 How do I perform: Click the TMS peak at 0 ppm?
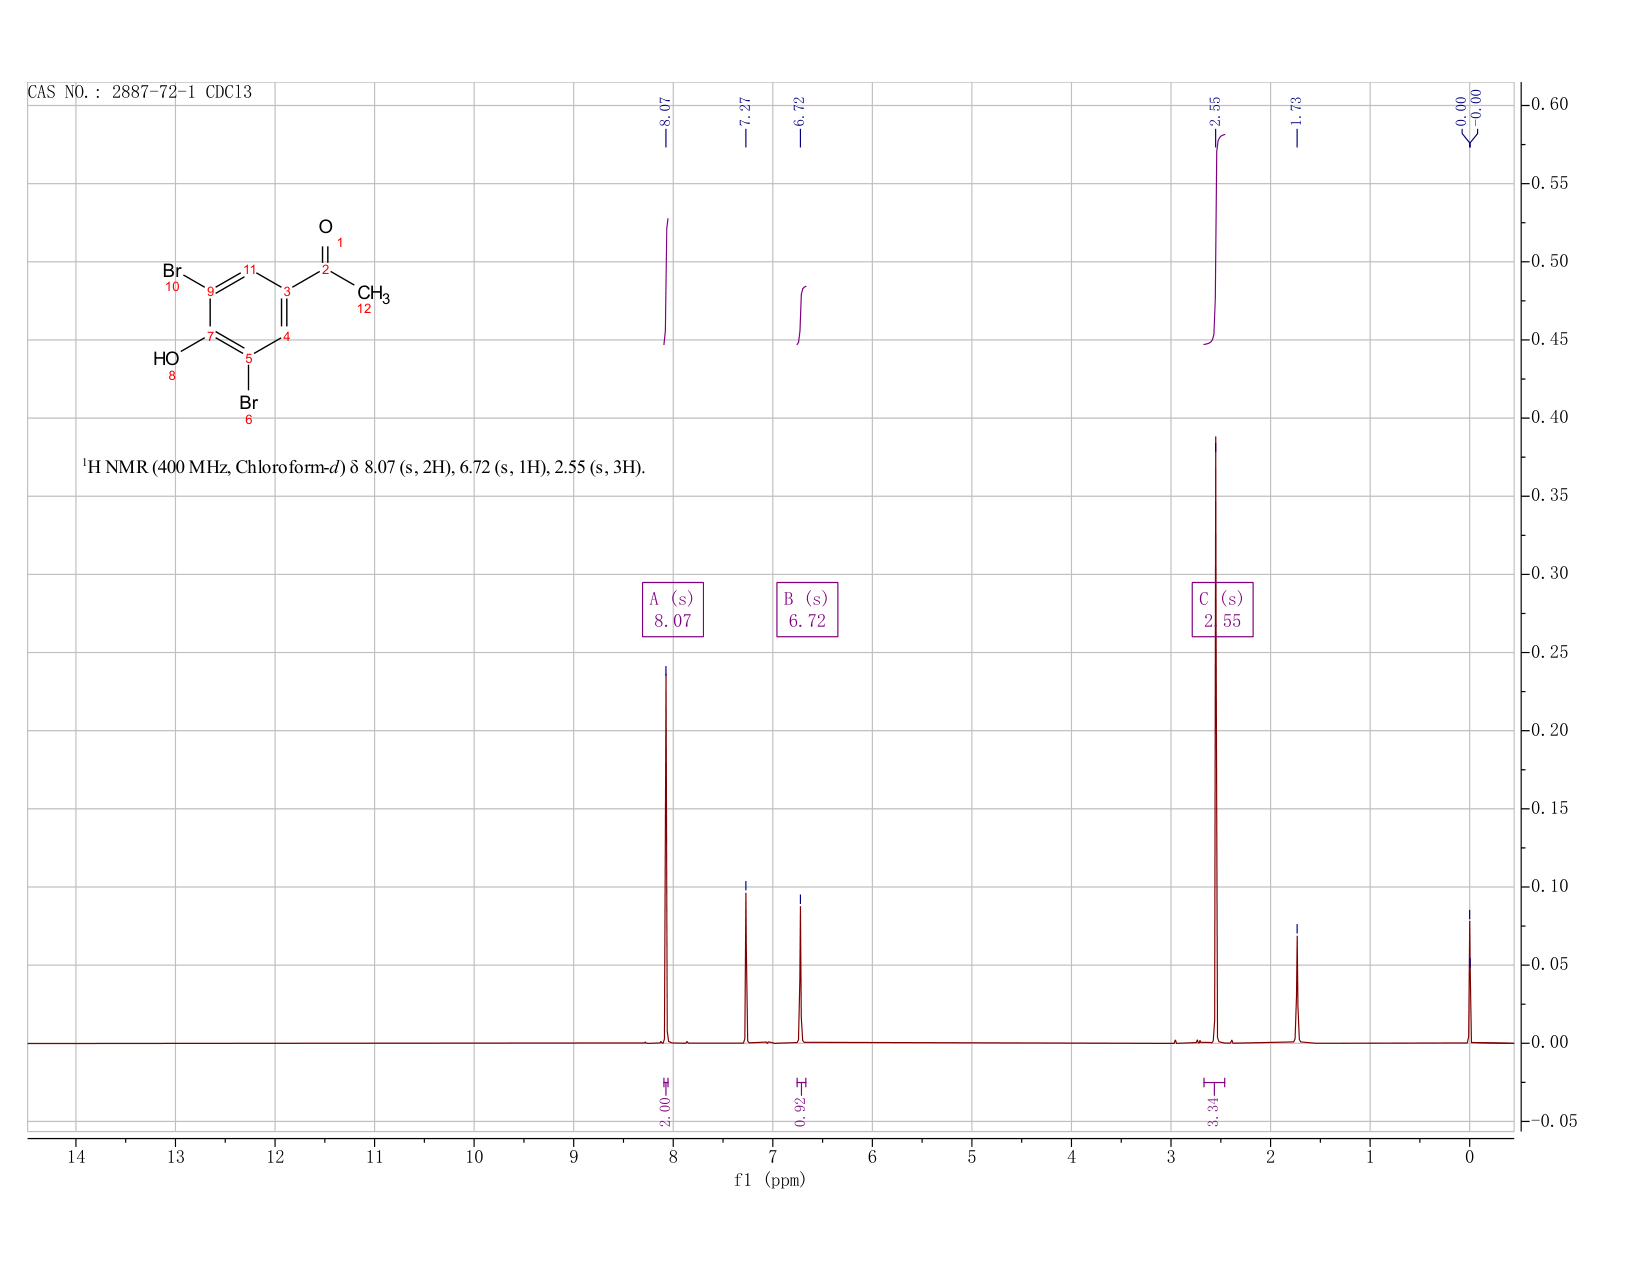(1469, 982)
